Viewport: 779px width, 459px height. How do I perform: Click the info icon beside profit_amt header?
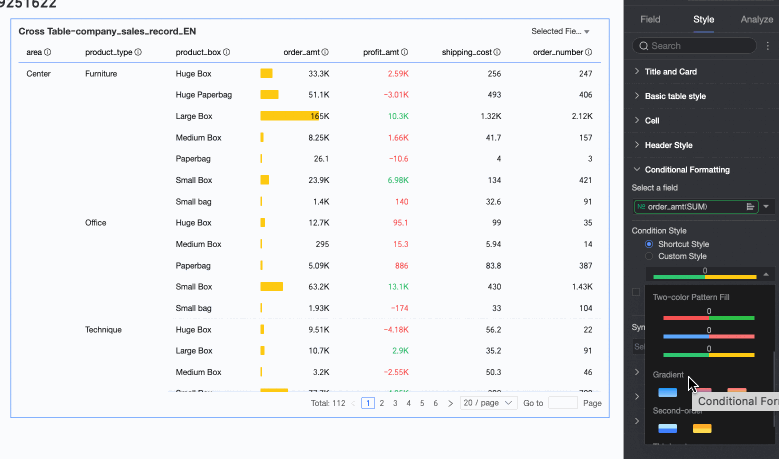click(x=405, y=52)
